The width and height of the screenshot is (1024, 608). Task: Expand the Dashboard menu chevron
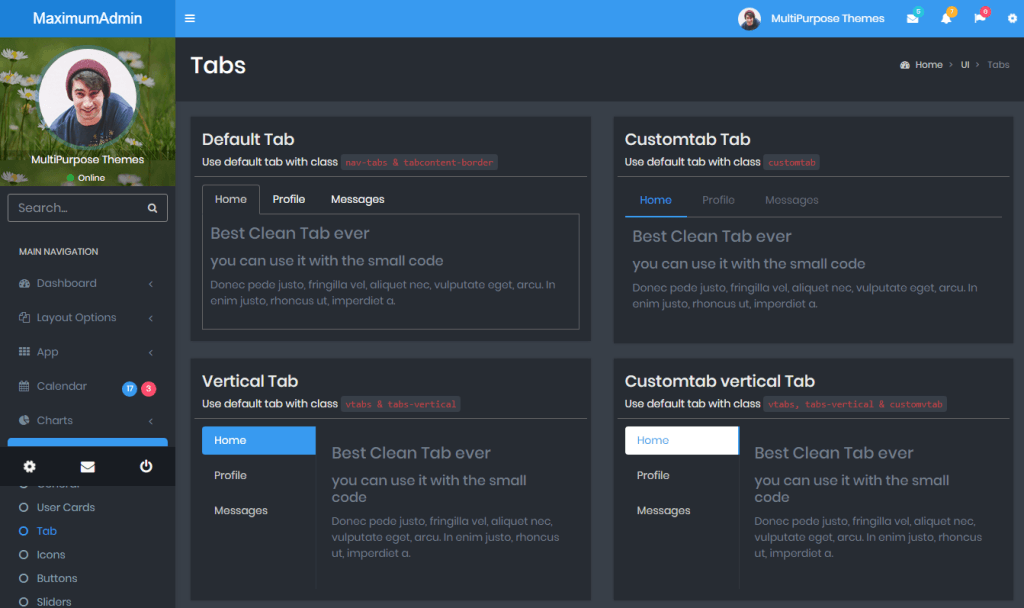151,283
